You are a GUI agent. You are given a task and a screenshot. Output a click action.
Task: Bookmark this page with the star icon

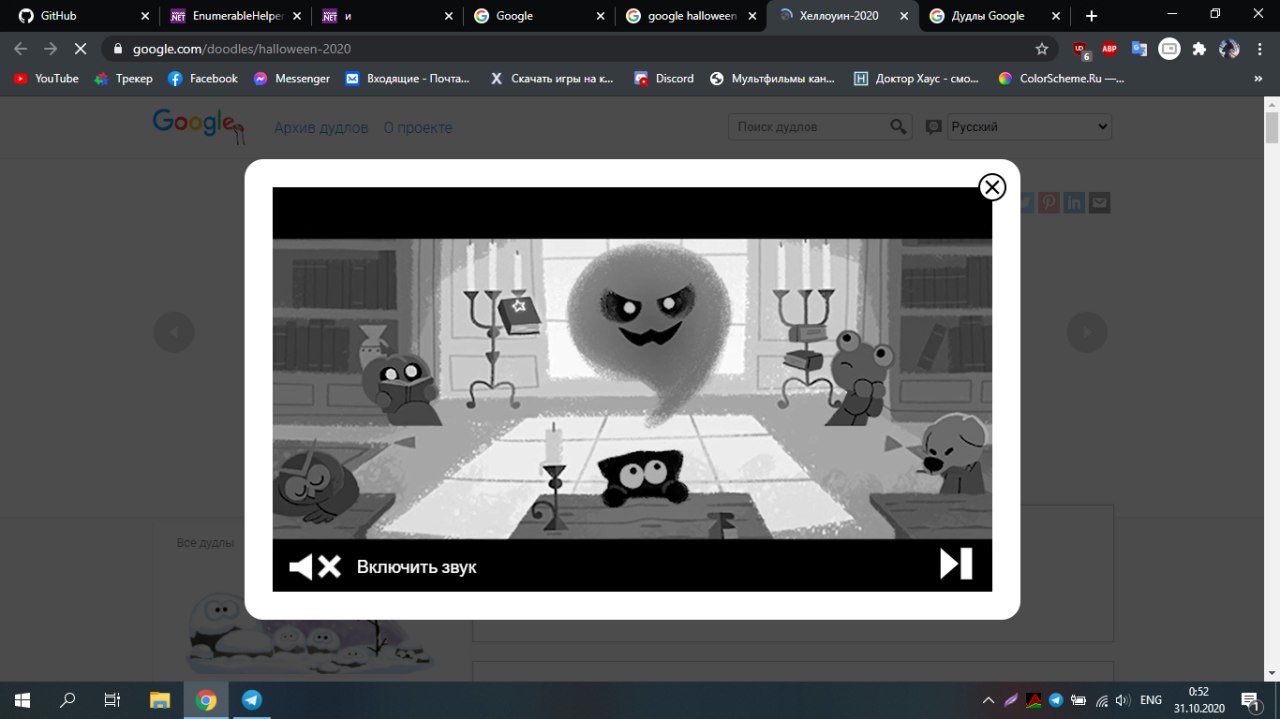[x=1042, y=48]
